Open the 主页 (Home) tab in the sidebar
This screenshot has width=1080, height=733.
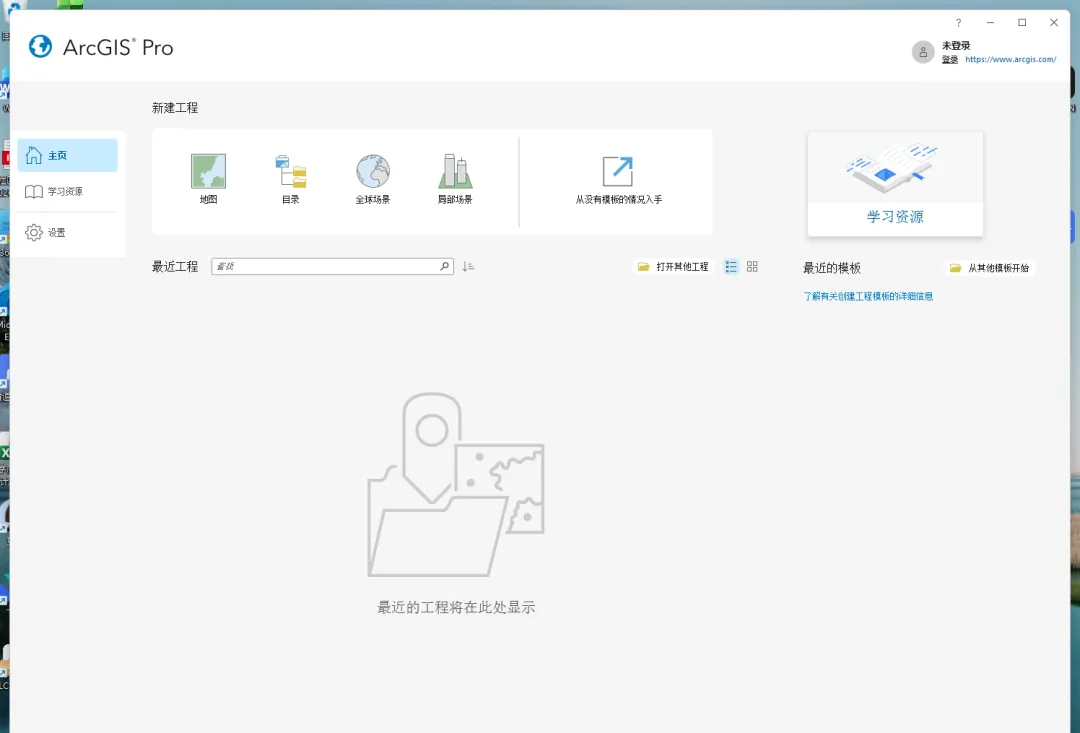pyautogui.click(x=68, y=156)
